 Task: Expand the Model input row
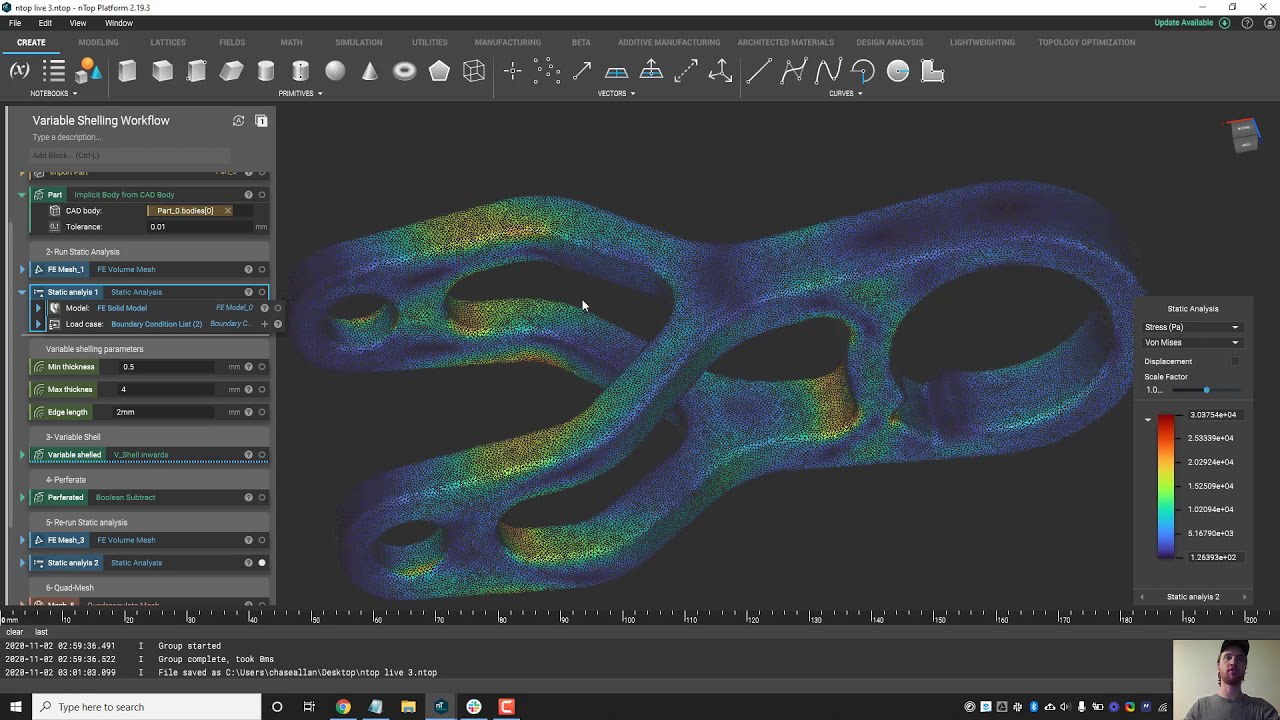39,308
